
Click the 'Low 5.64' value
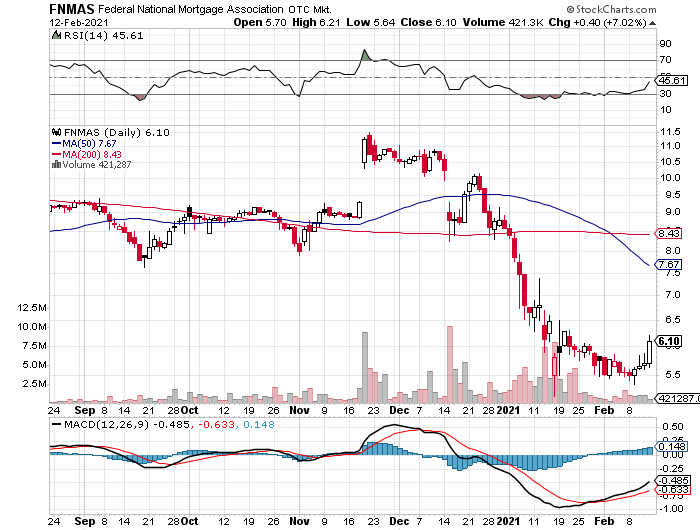tap(371, 22)
